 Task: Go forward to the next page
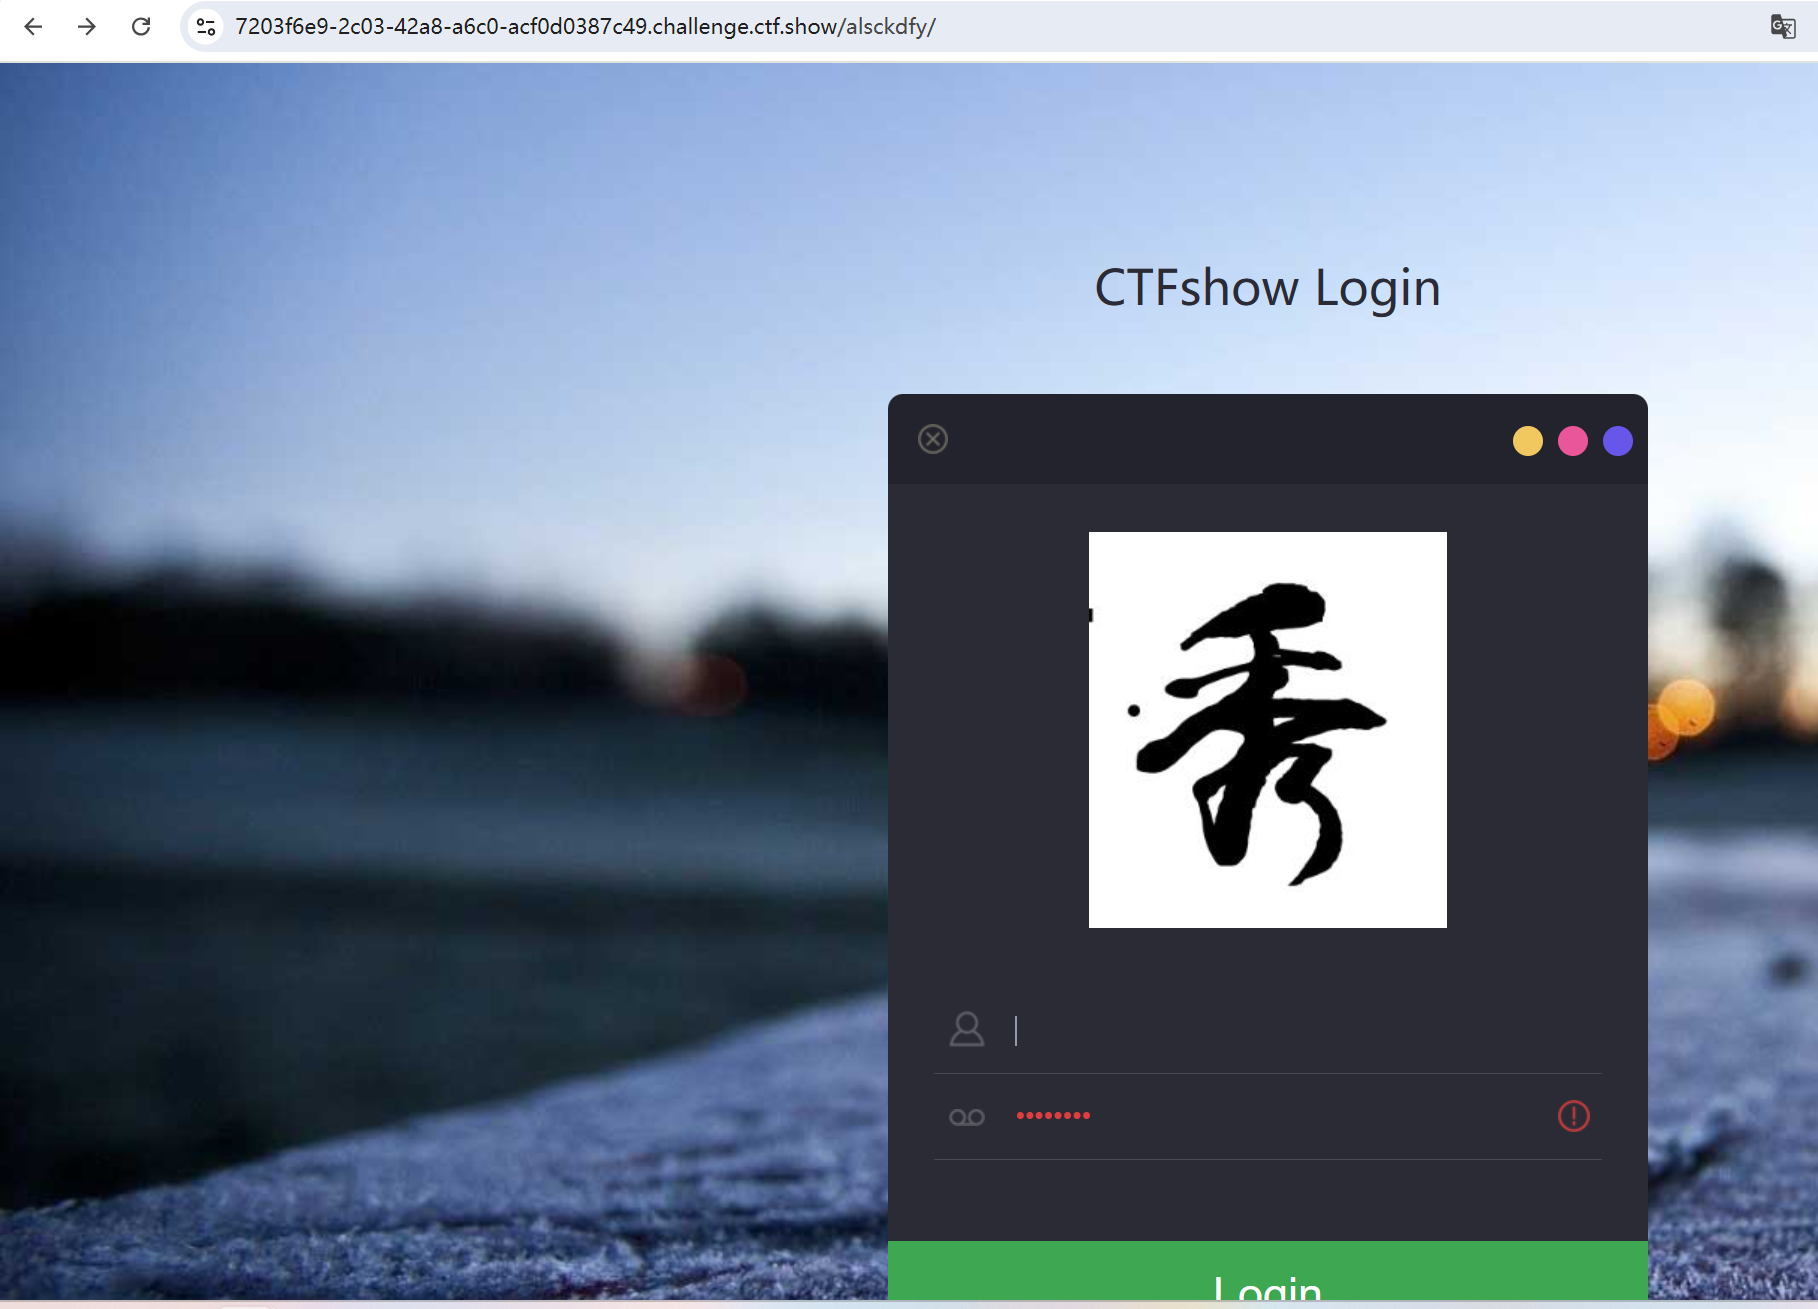(x=87, y=27)
